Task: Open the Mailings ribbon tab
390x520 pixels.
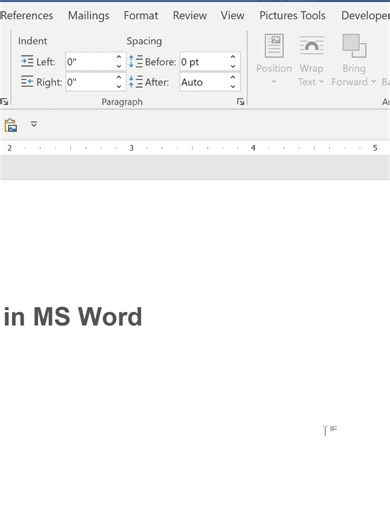Action: point(89,15)
